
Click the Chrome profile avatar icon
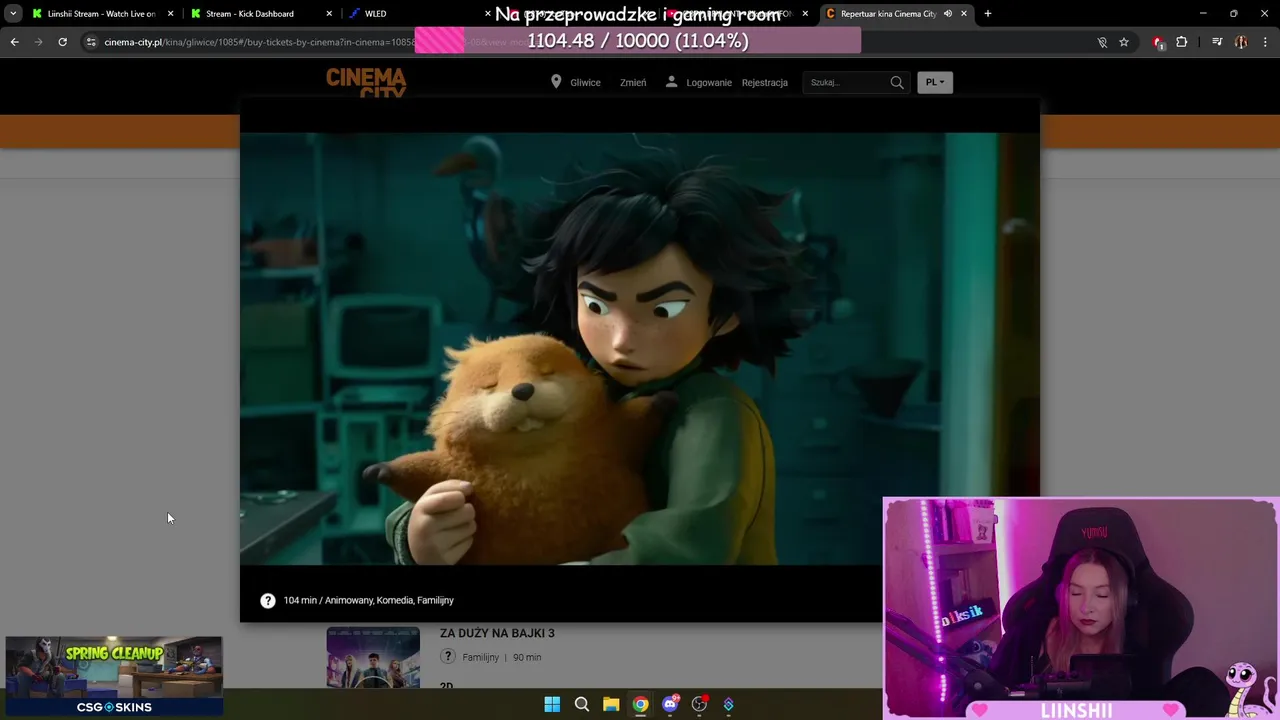coord(1241,42)
